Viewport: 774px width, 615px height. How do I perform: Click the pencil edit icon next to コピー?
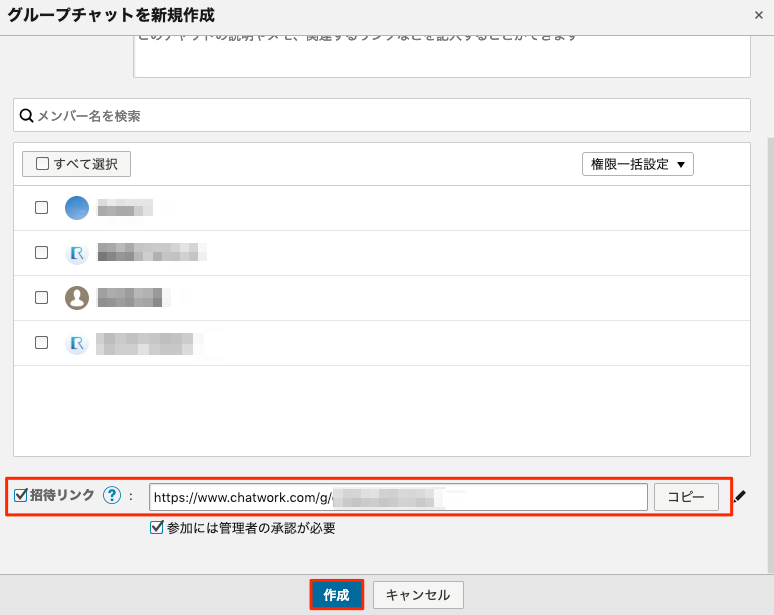click(x=739, y=496)
